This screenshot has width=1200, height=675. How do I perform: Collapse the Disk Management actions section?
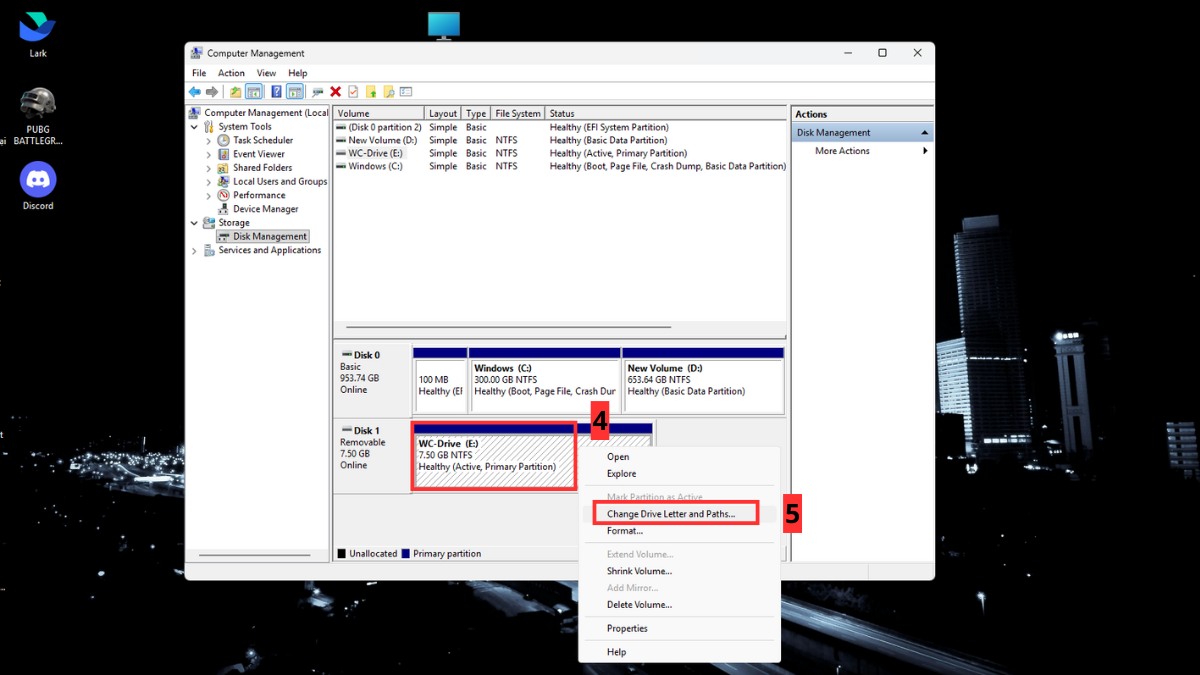coord(925,133)
